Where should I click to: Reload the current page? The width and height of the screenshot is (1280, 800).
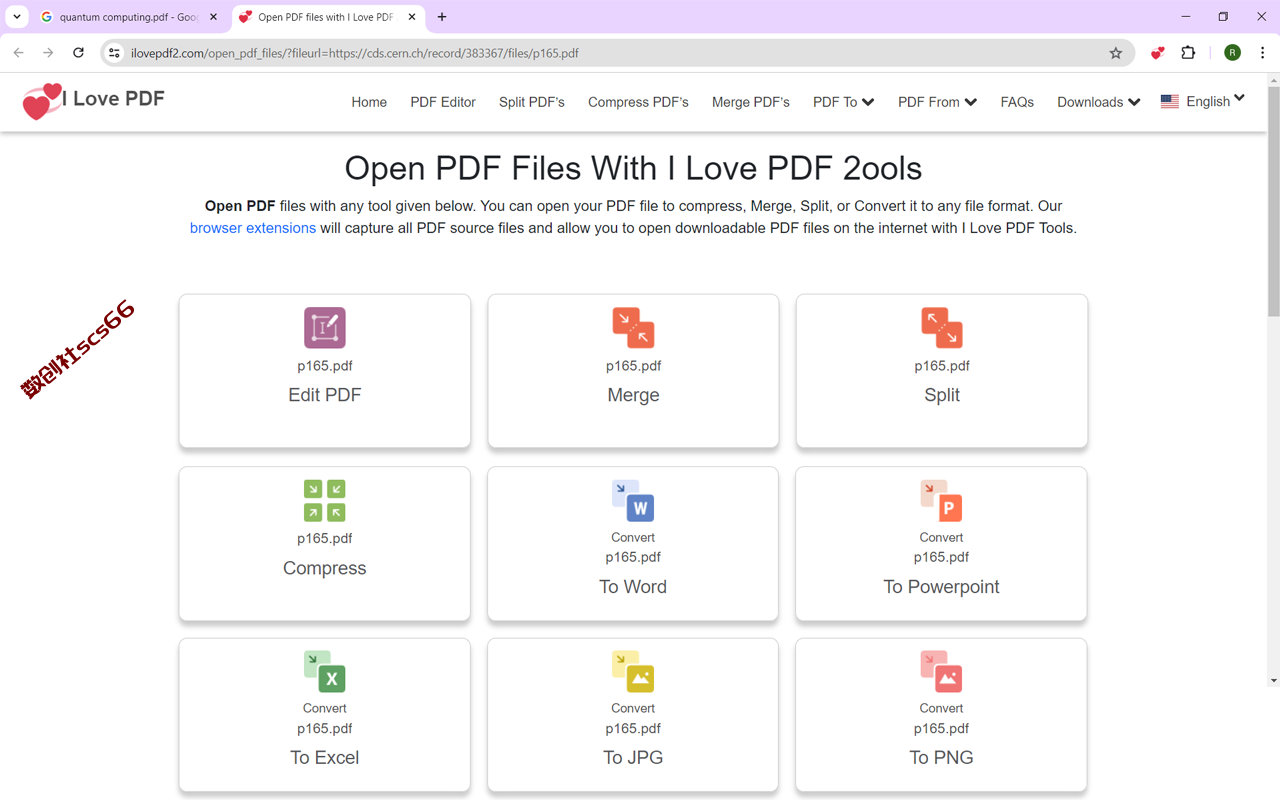(78, 53)
